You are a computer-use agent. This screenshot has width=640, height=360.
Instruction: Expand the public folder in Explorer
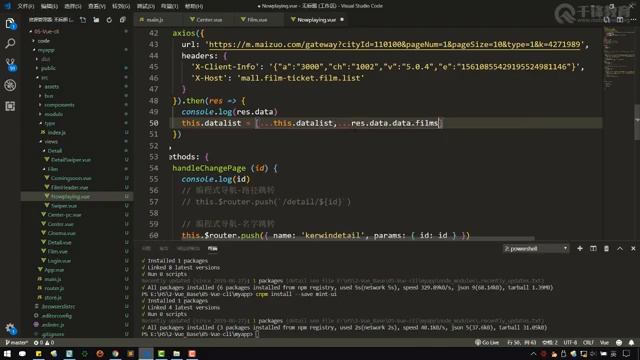click(48, 68)
